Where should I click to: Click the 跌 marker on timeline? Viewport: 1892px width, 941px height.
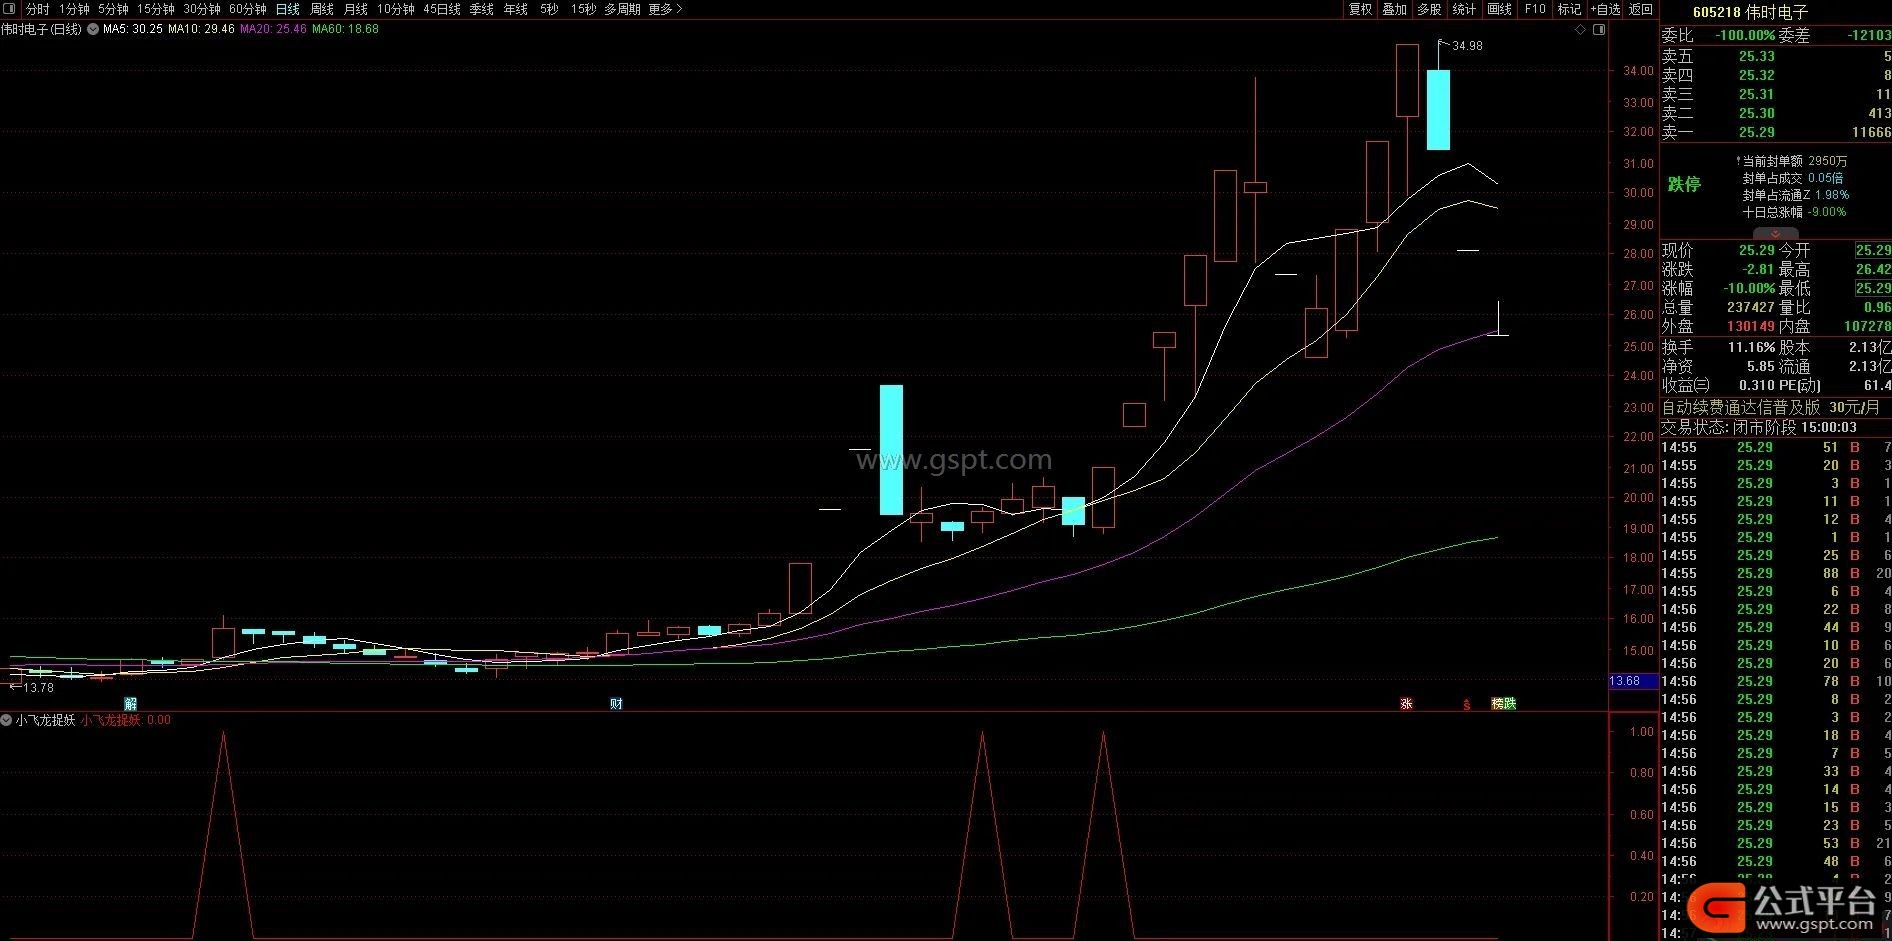(x=1510, y=704)
